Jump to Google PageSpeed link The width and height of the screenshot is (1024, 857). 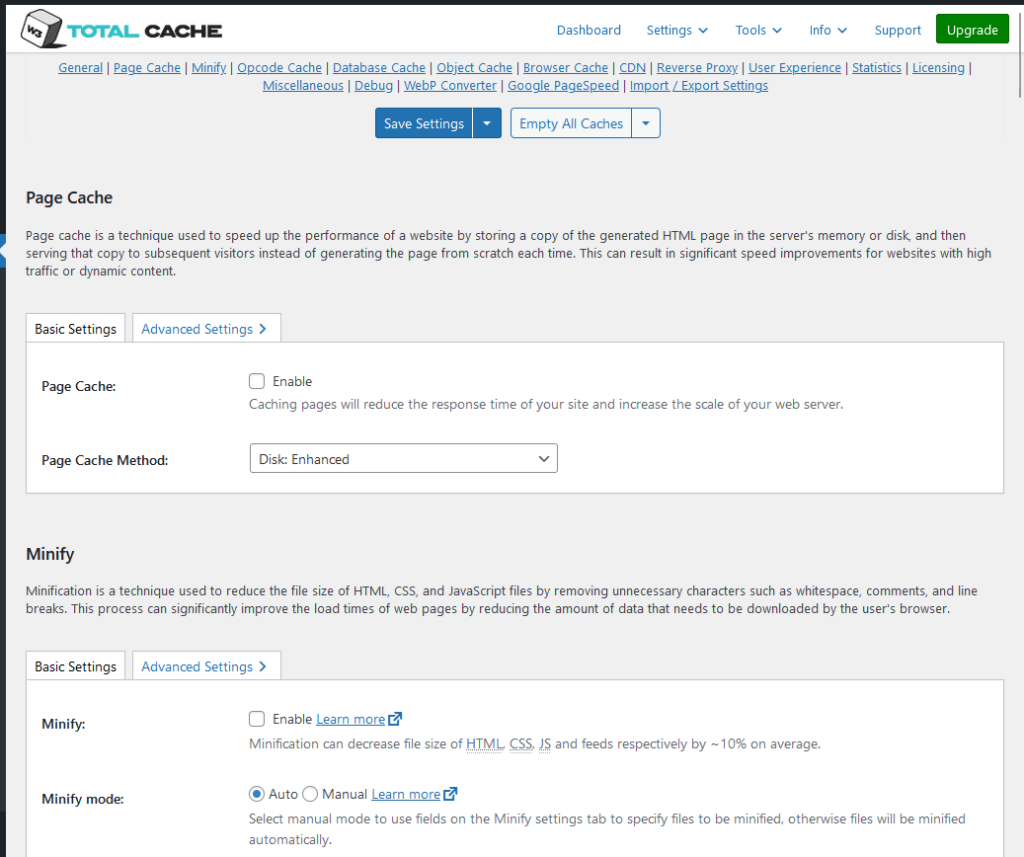[x=563, y=86]
